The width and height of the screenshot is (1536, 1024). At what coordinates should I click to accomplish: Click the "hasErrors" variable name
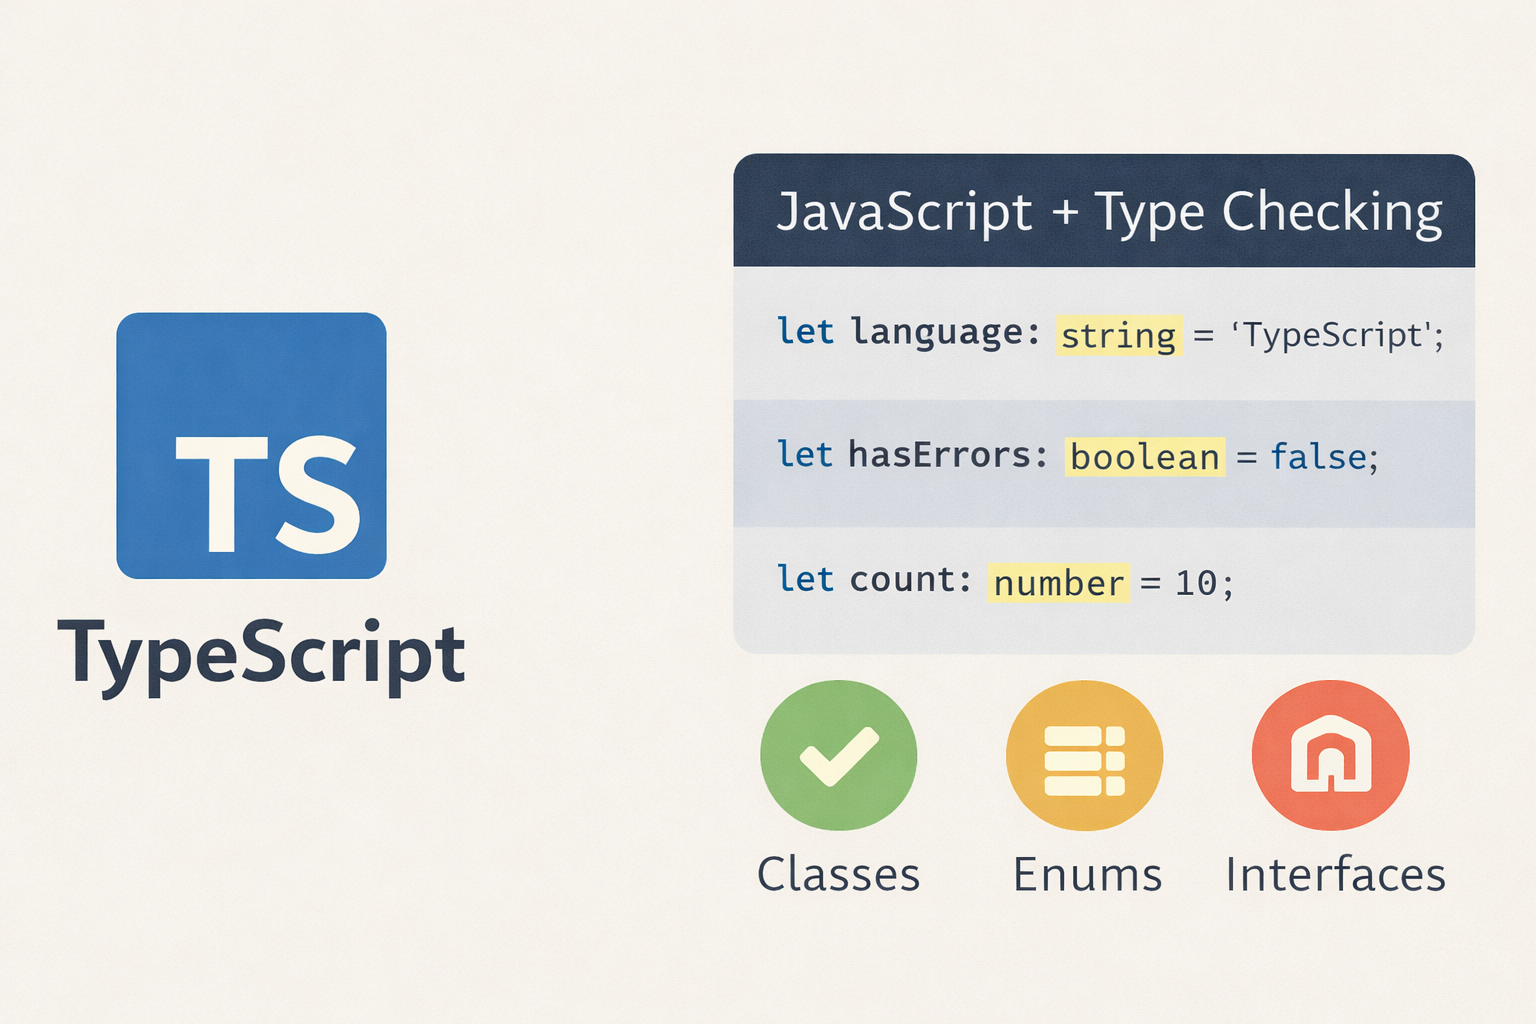pyautogui.click(x=940, y=455)
